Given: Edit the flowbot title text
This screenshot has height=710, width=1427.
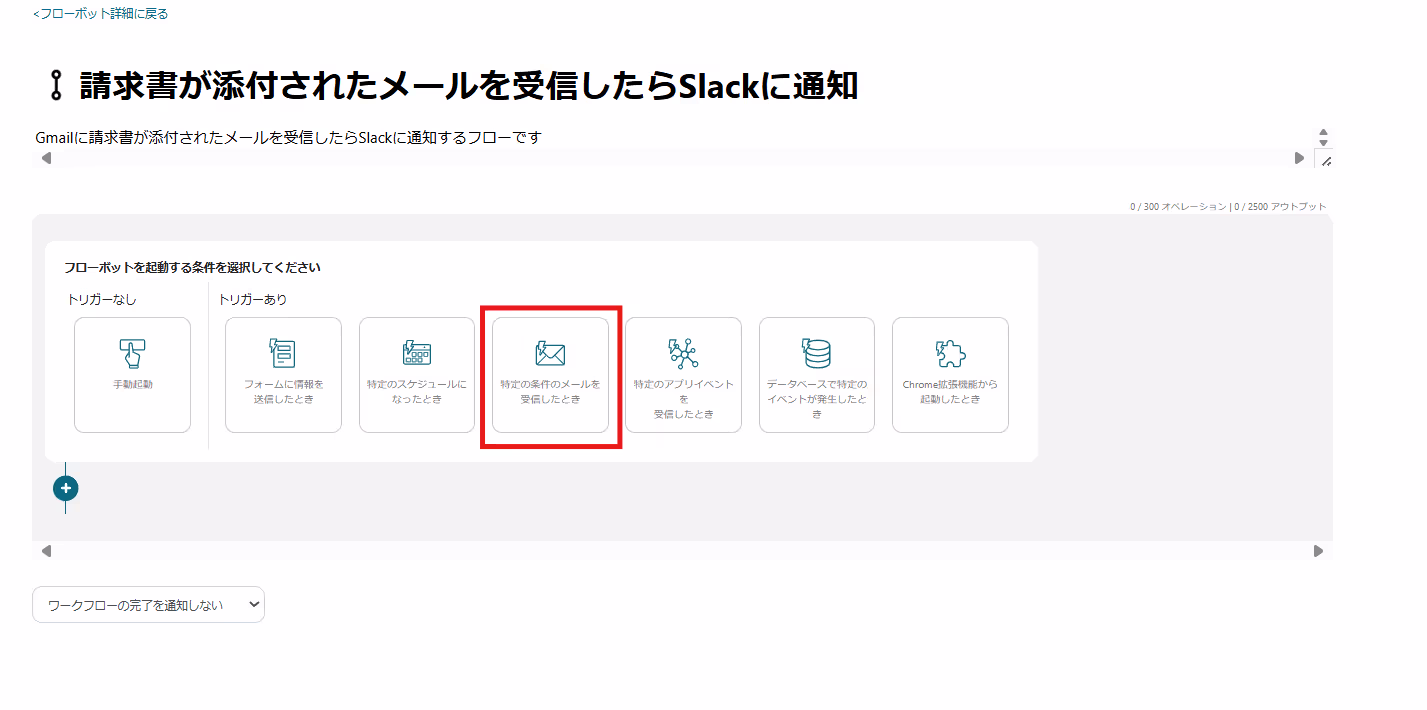Looking at the screenshot, I should tap(468, 86).
